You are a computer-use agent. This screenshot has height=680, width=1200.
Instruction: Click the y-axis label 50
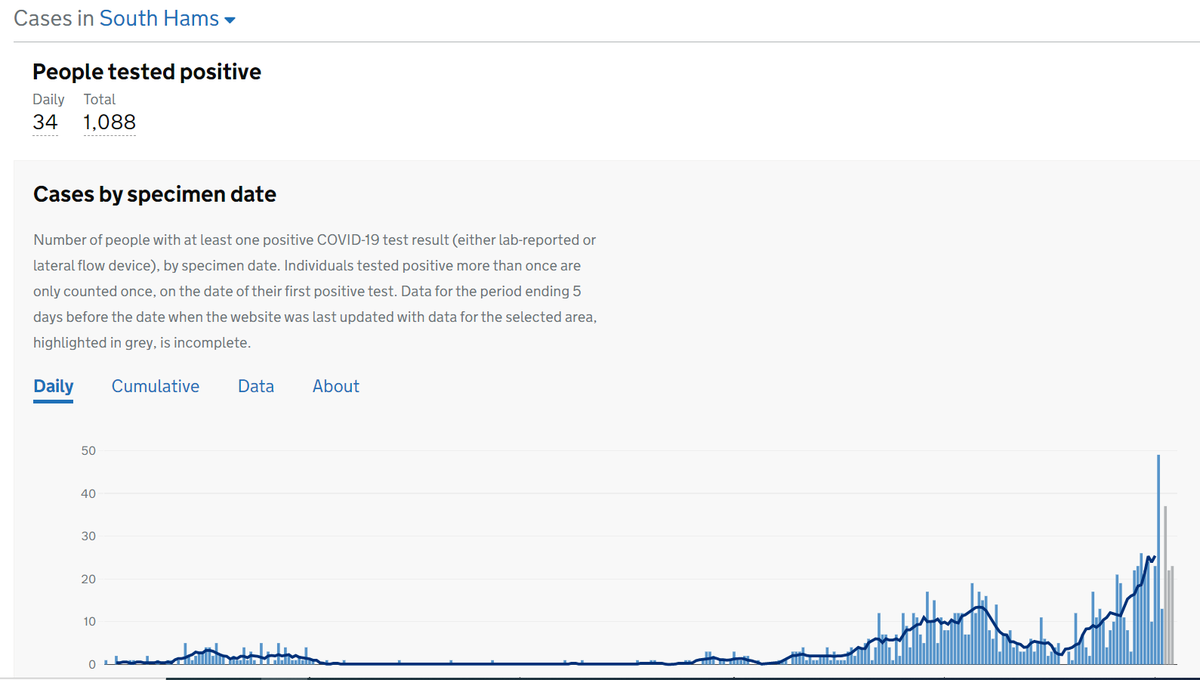tap(89, 451)
